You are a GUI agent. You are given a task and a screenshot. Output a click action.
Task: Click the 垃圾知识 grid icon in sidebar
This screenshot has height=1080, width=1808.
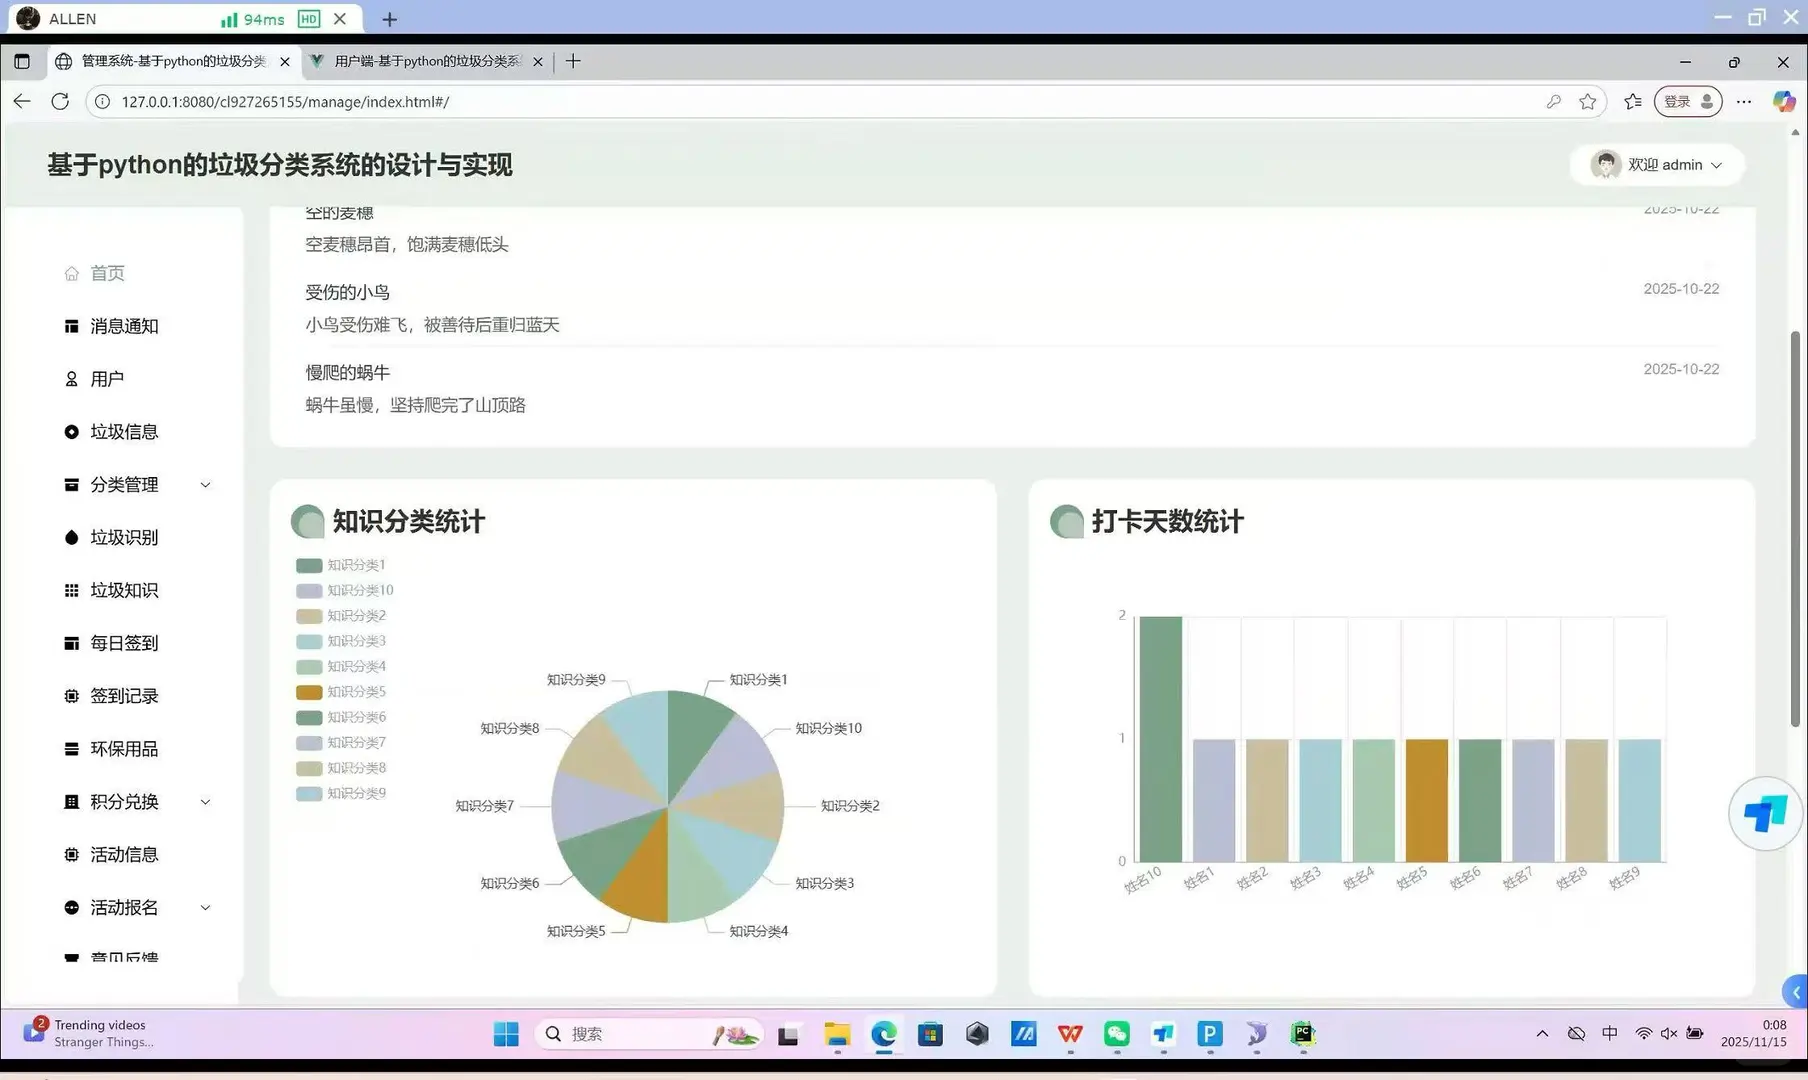click(x=71, y=590)
